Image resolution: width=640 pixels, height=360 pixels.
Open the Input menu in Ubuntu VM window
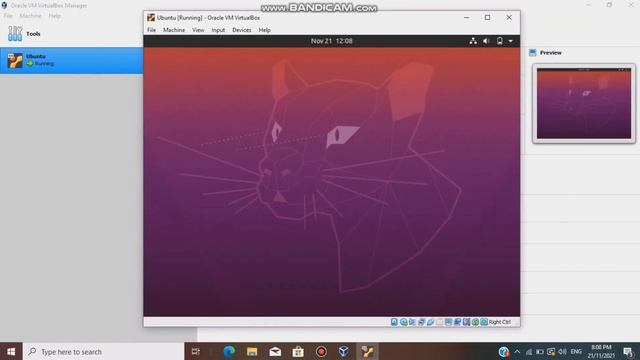[218, 30]
